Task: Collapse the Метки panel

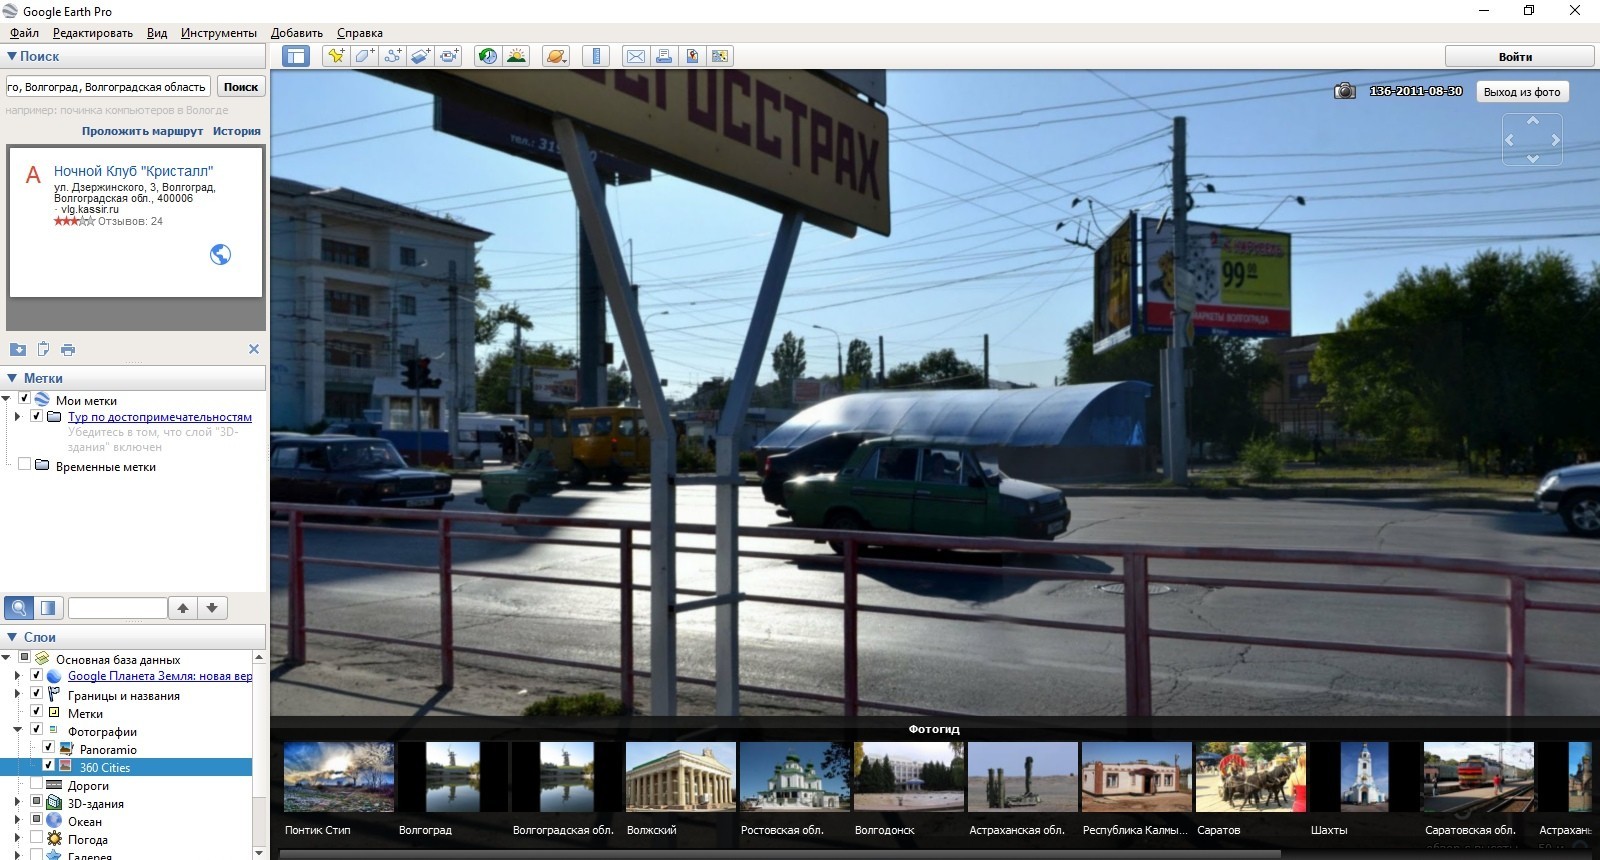Action: pyautogui.click(x=12, y=378)
